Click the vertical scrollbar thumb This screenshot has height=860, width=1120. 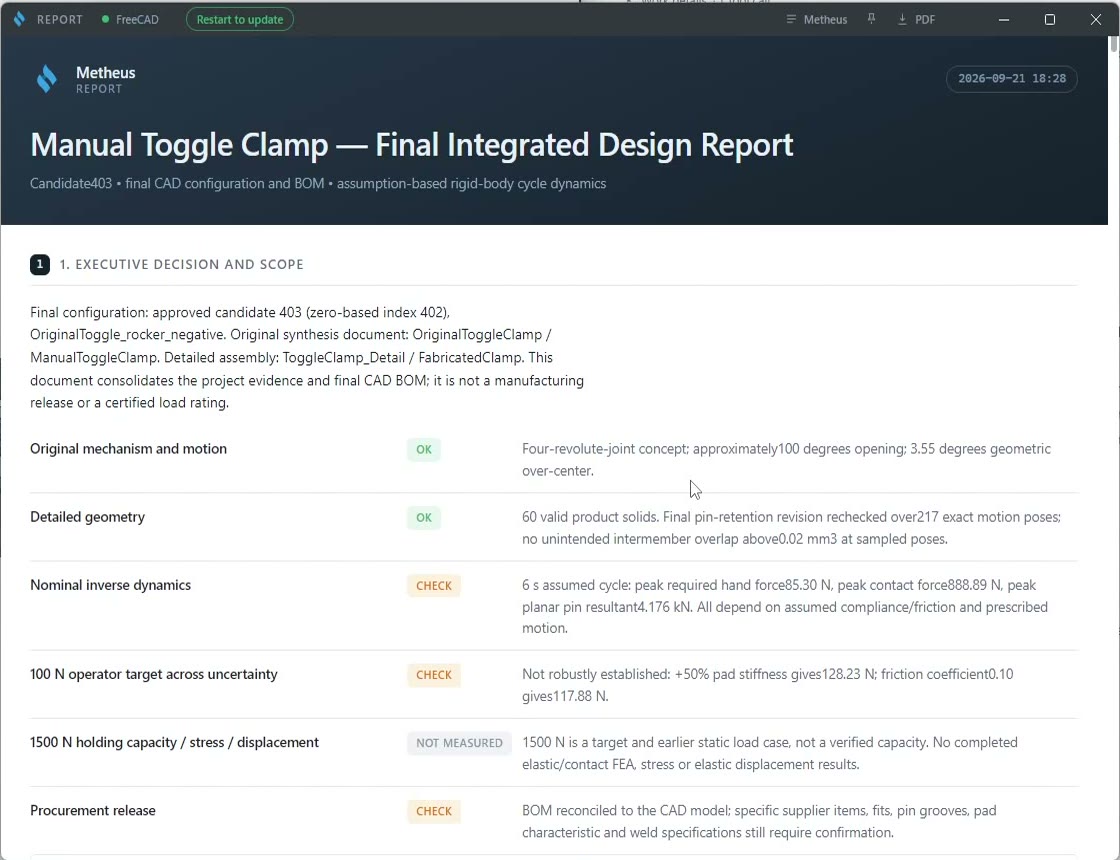point(1114,44)
